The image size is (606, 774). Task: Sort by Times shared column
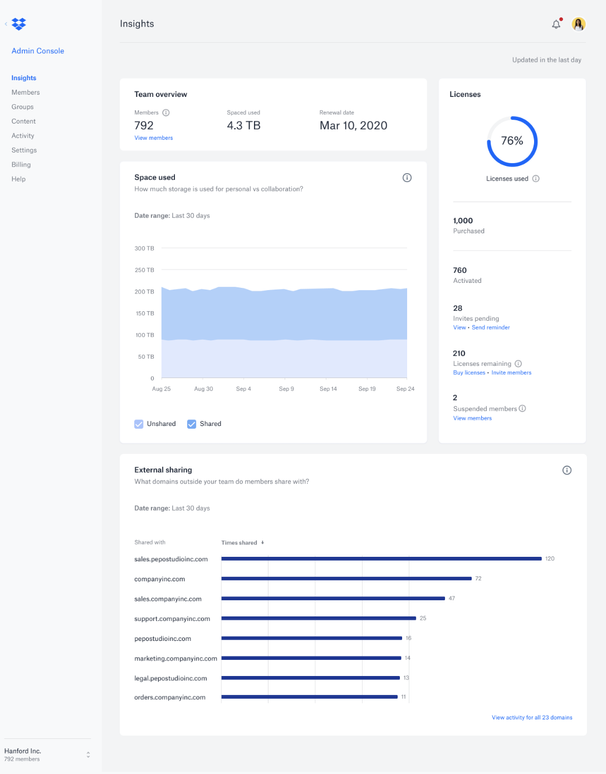pyautogui.click(x=242, y=543)
